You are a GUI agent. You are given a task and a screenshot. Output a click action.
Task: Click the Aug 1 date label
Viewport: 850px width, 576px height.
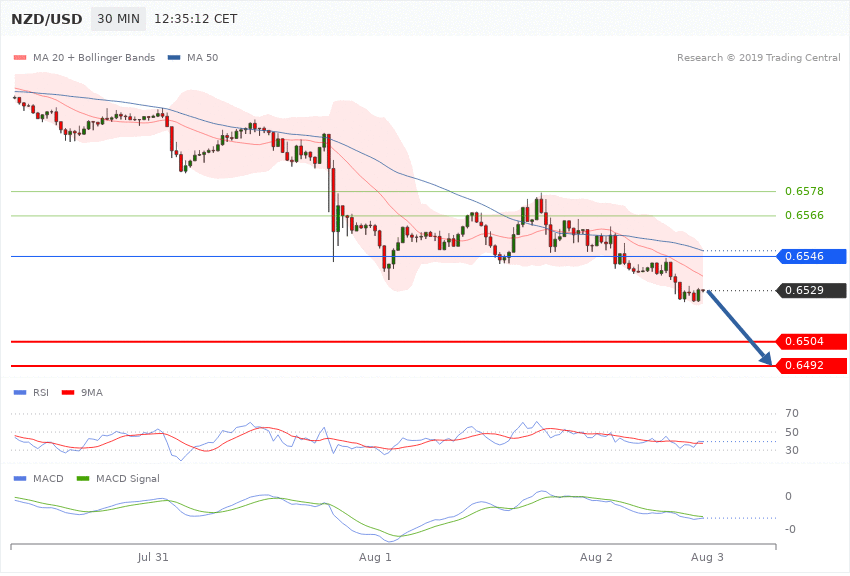tap(375, 557)
